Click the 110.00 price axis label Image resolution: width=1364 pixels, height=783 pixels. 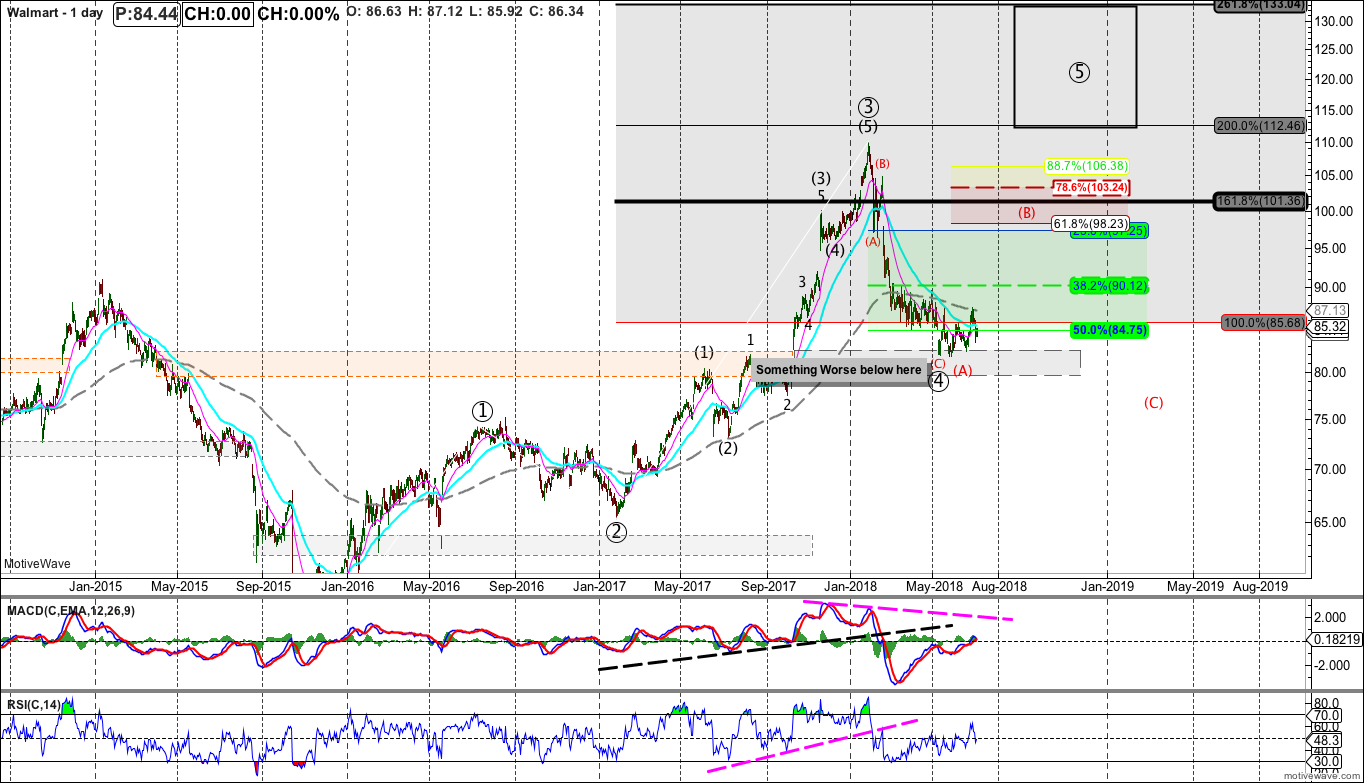1333,143
